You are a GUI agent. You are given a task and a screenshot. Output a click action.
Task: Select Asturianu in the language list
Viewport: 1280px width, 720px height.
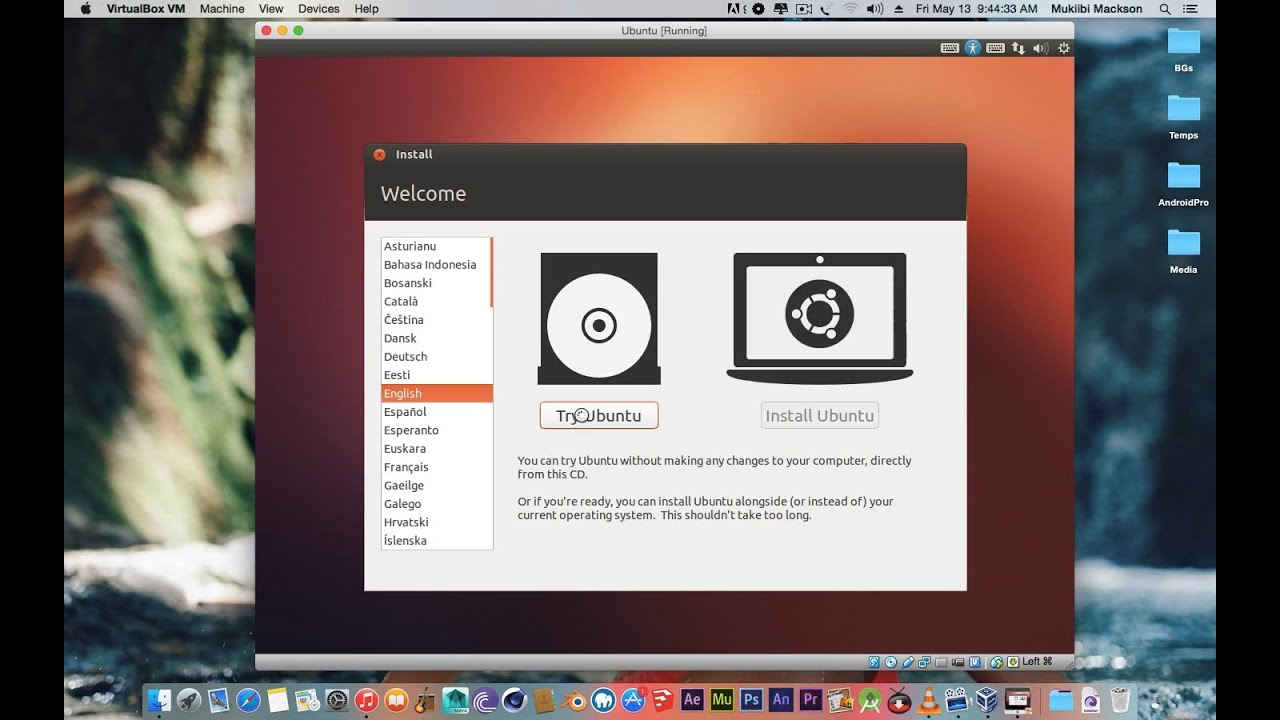[436, 246]
